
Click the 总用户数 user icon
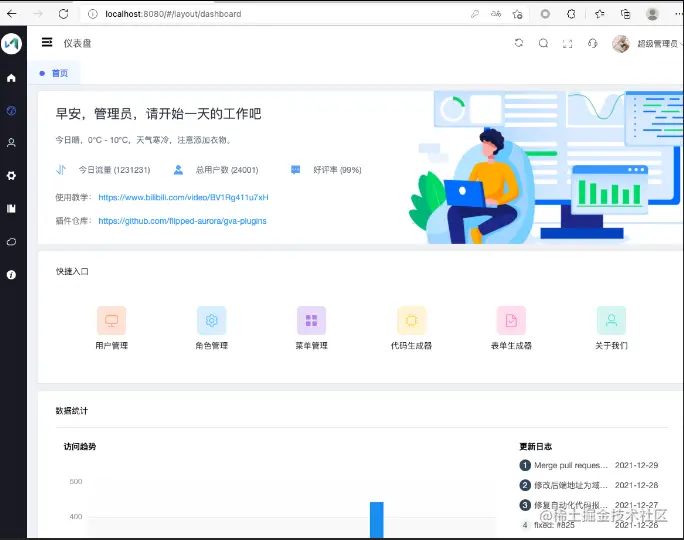[x=178, y=170]
